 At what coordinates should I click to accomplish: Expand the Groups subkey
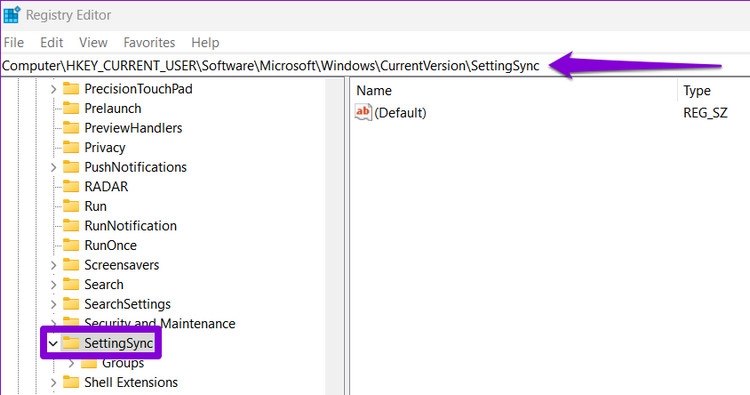click(x=71, y=363)
